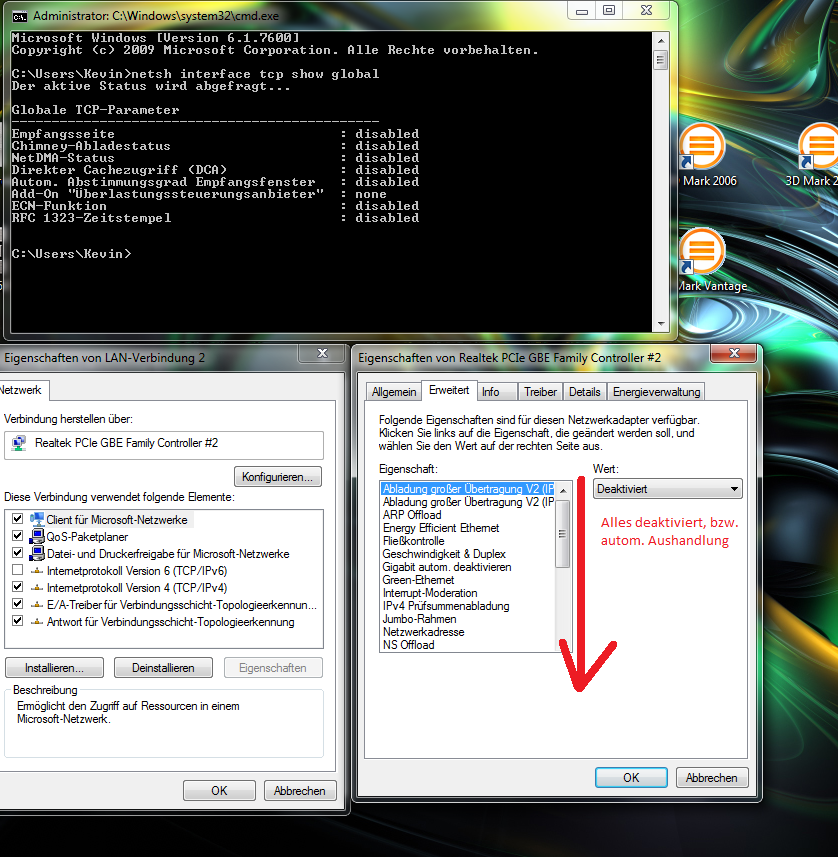Image resolution: width=838 pixels, height=857 pixels.
Task: Select the NS Offload property
Action: point(408,645)
